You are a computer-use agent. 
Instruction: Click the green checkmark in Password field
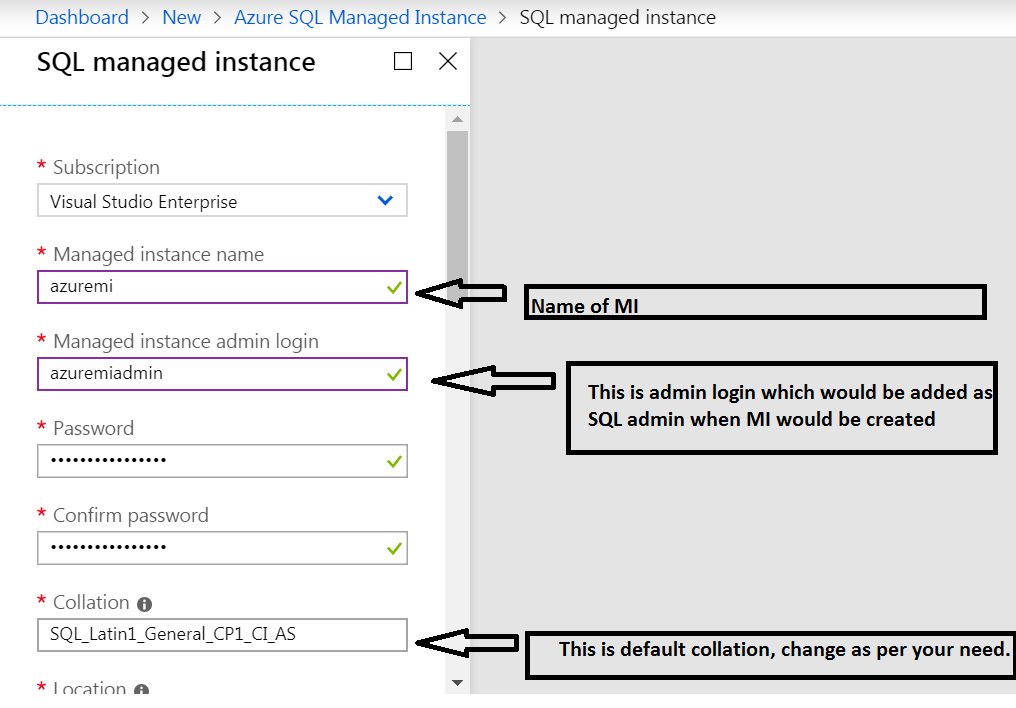pyautogui.click(x=394, y=462)
